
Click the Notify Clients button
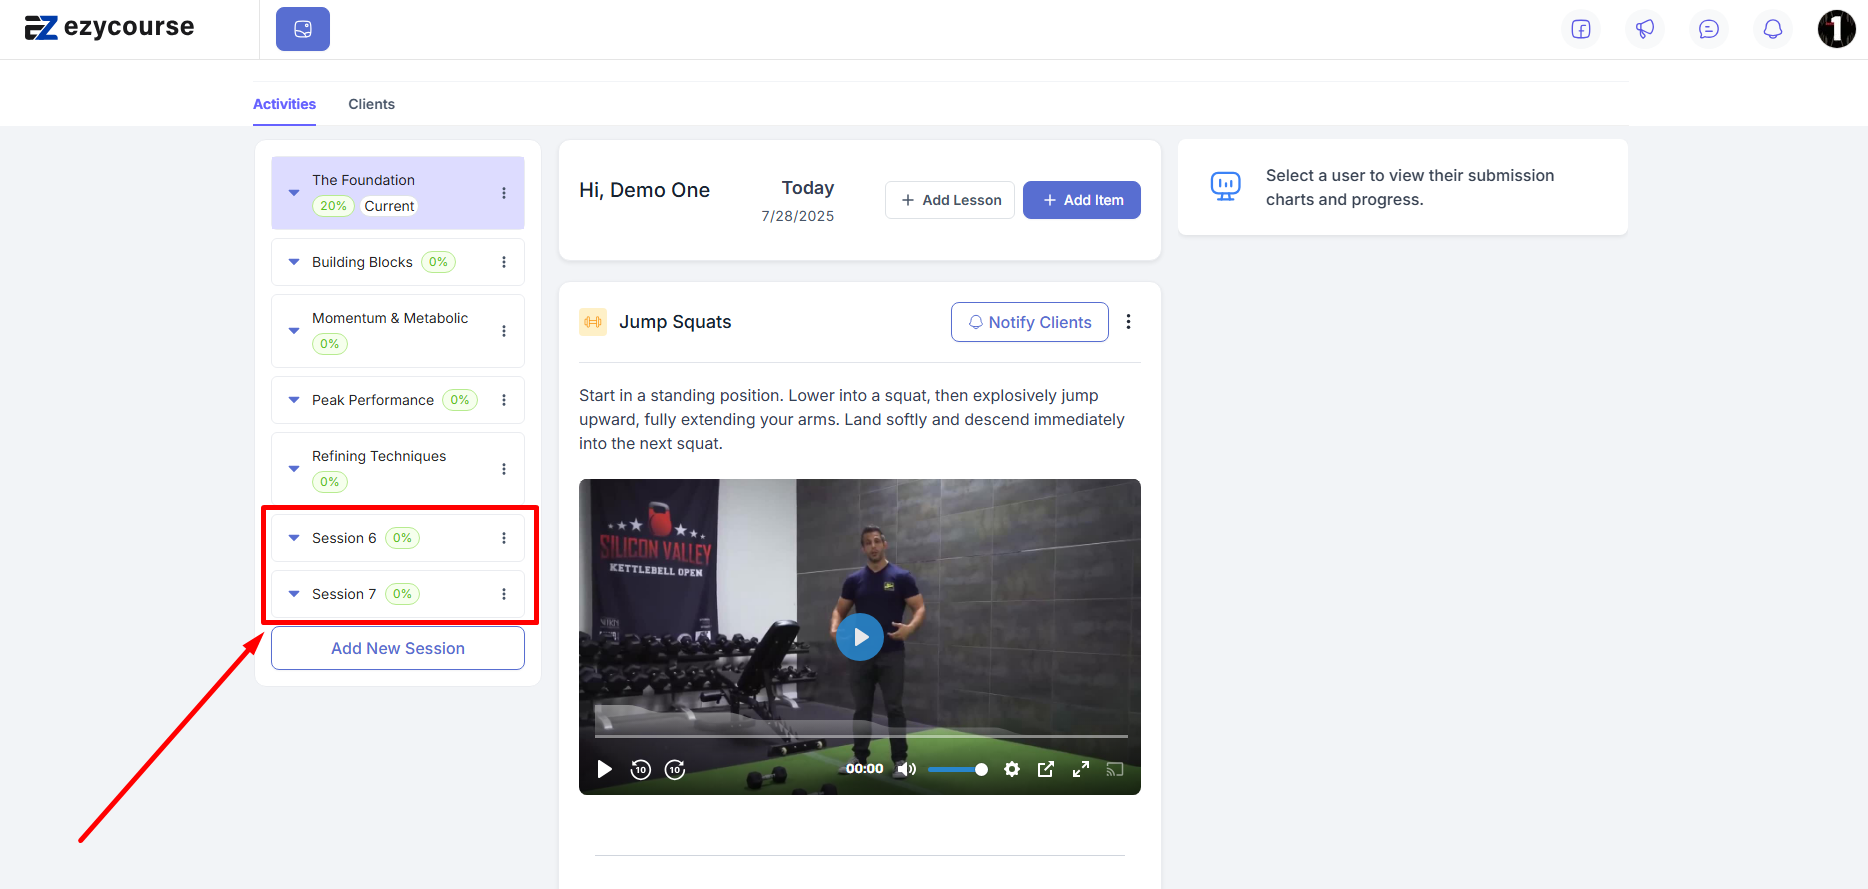tap(1030, 322)
